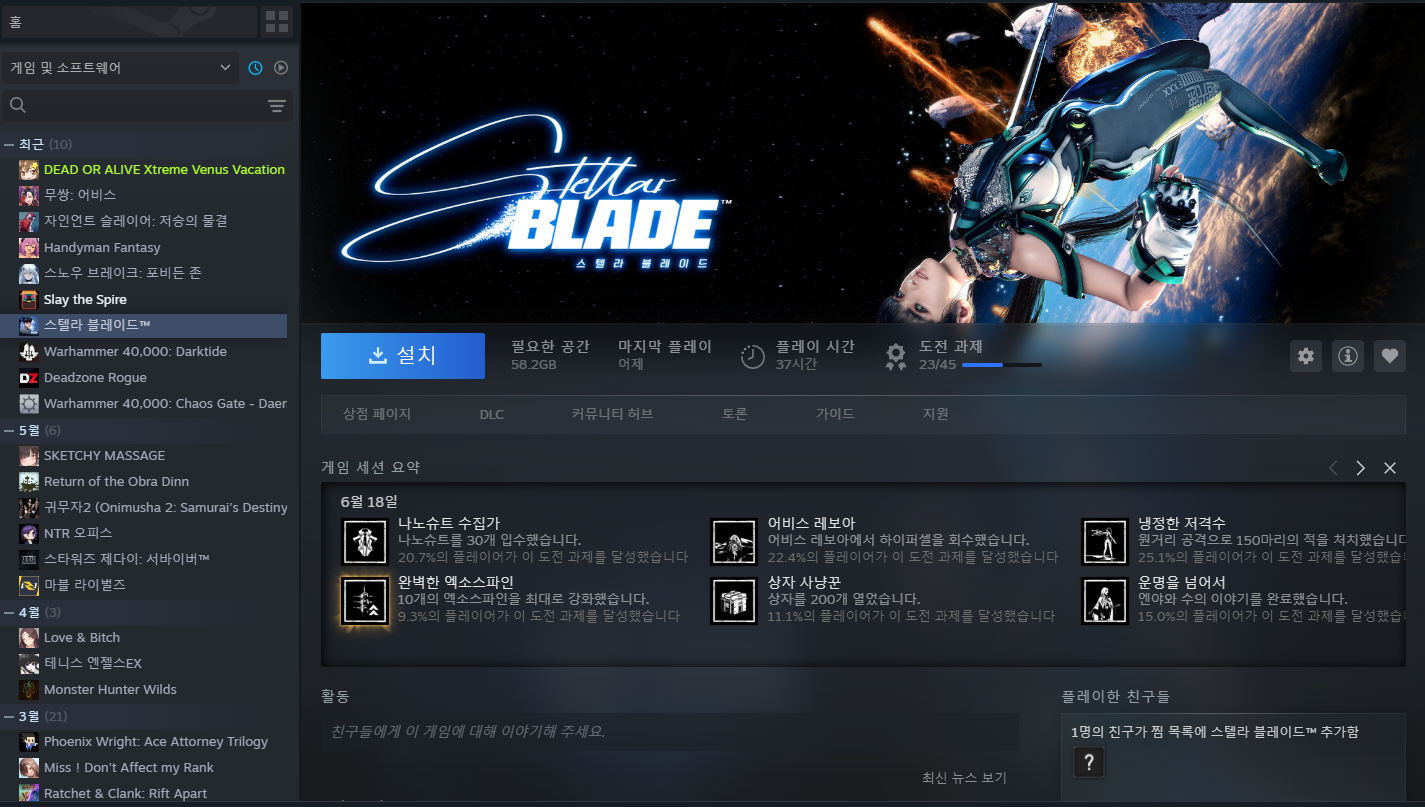This screenshot has width=1425, height=807.
Task: Click the activity post input field
Action: click(x=670, y=732)
